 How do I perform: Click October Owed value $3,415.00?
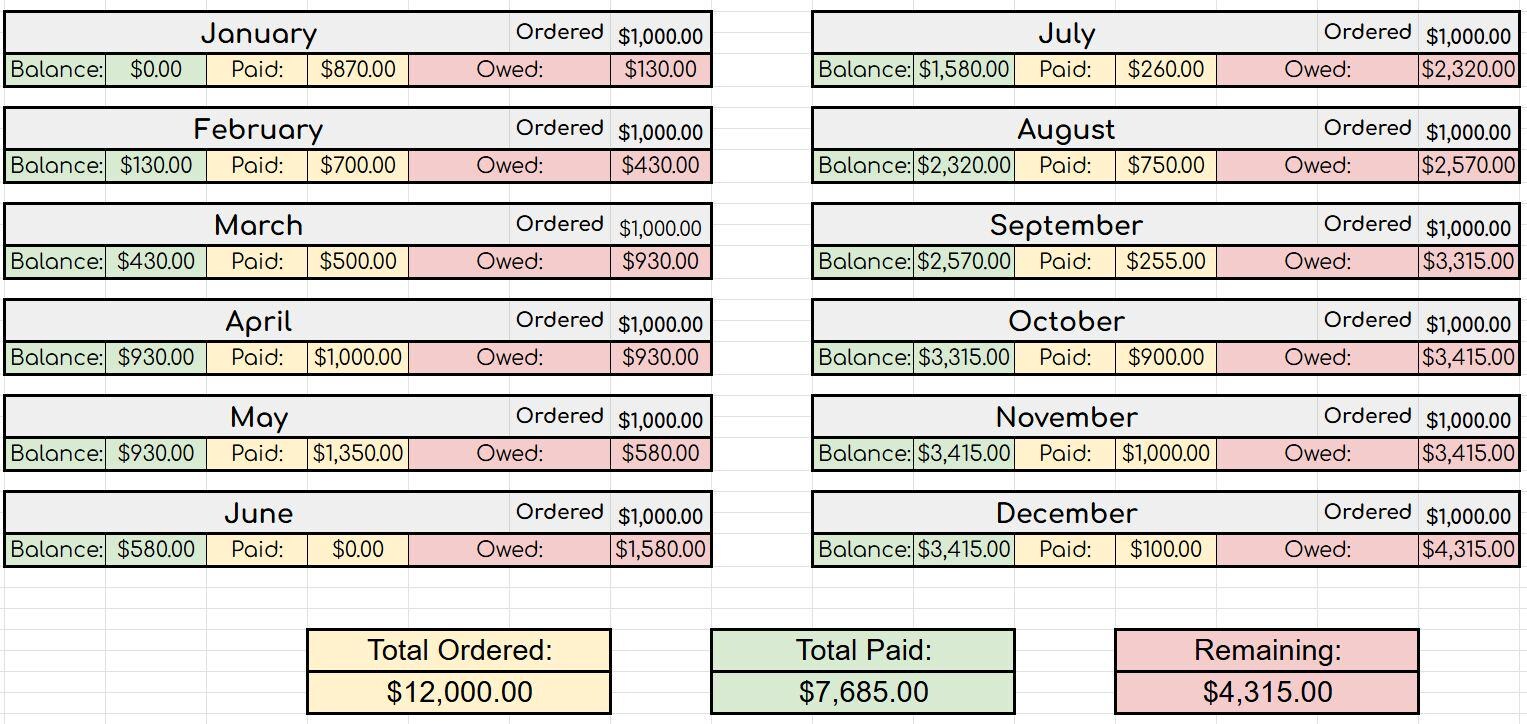point(1468,358)
